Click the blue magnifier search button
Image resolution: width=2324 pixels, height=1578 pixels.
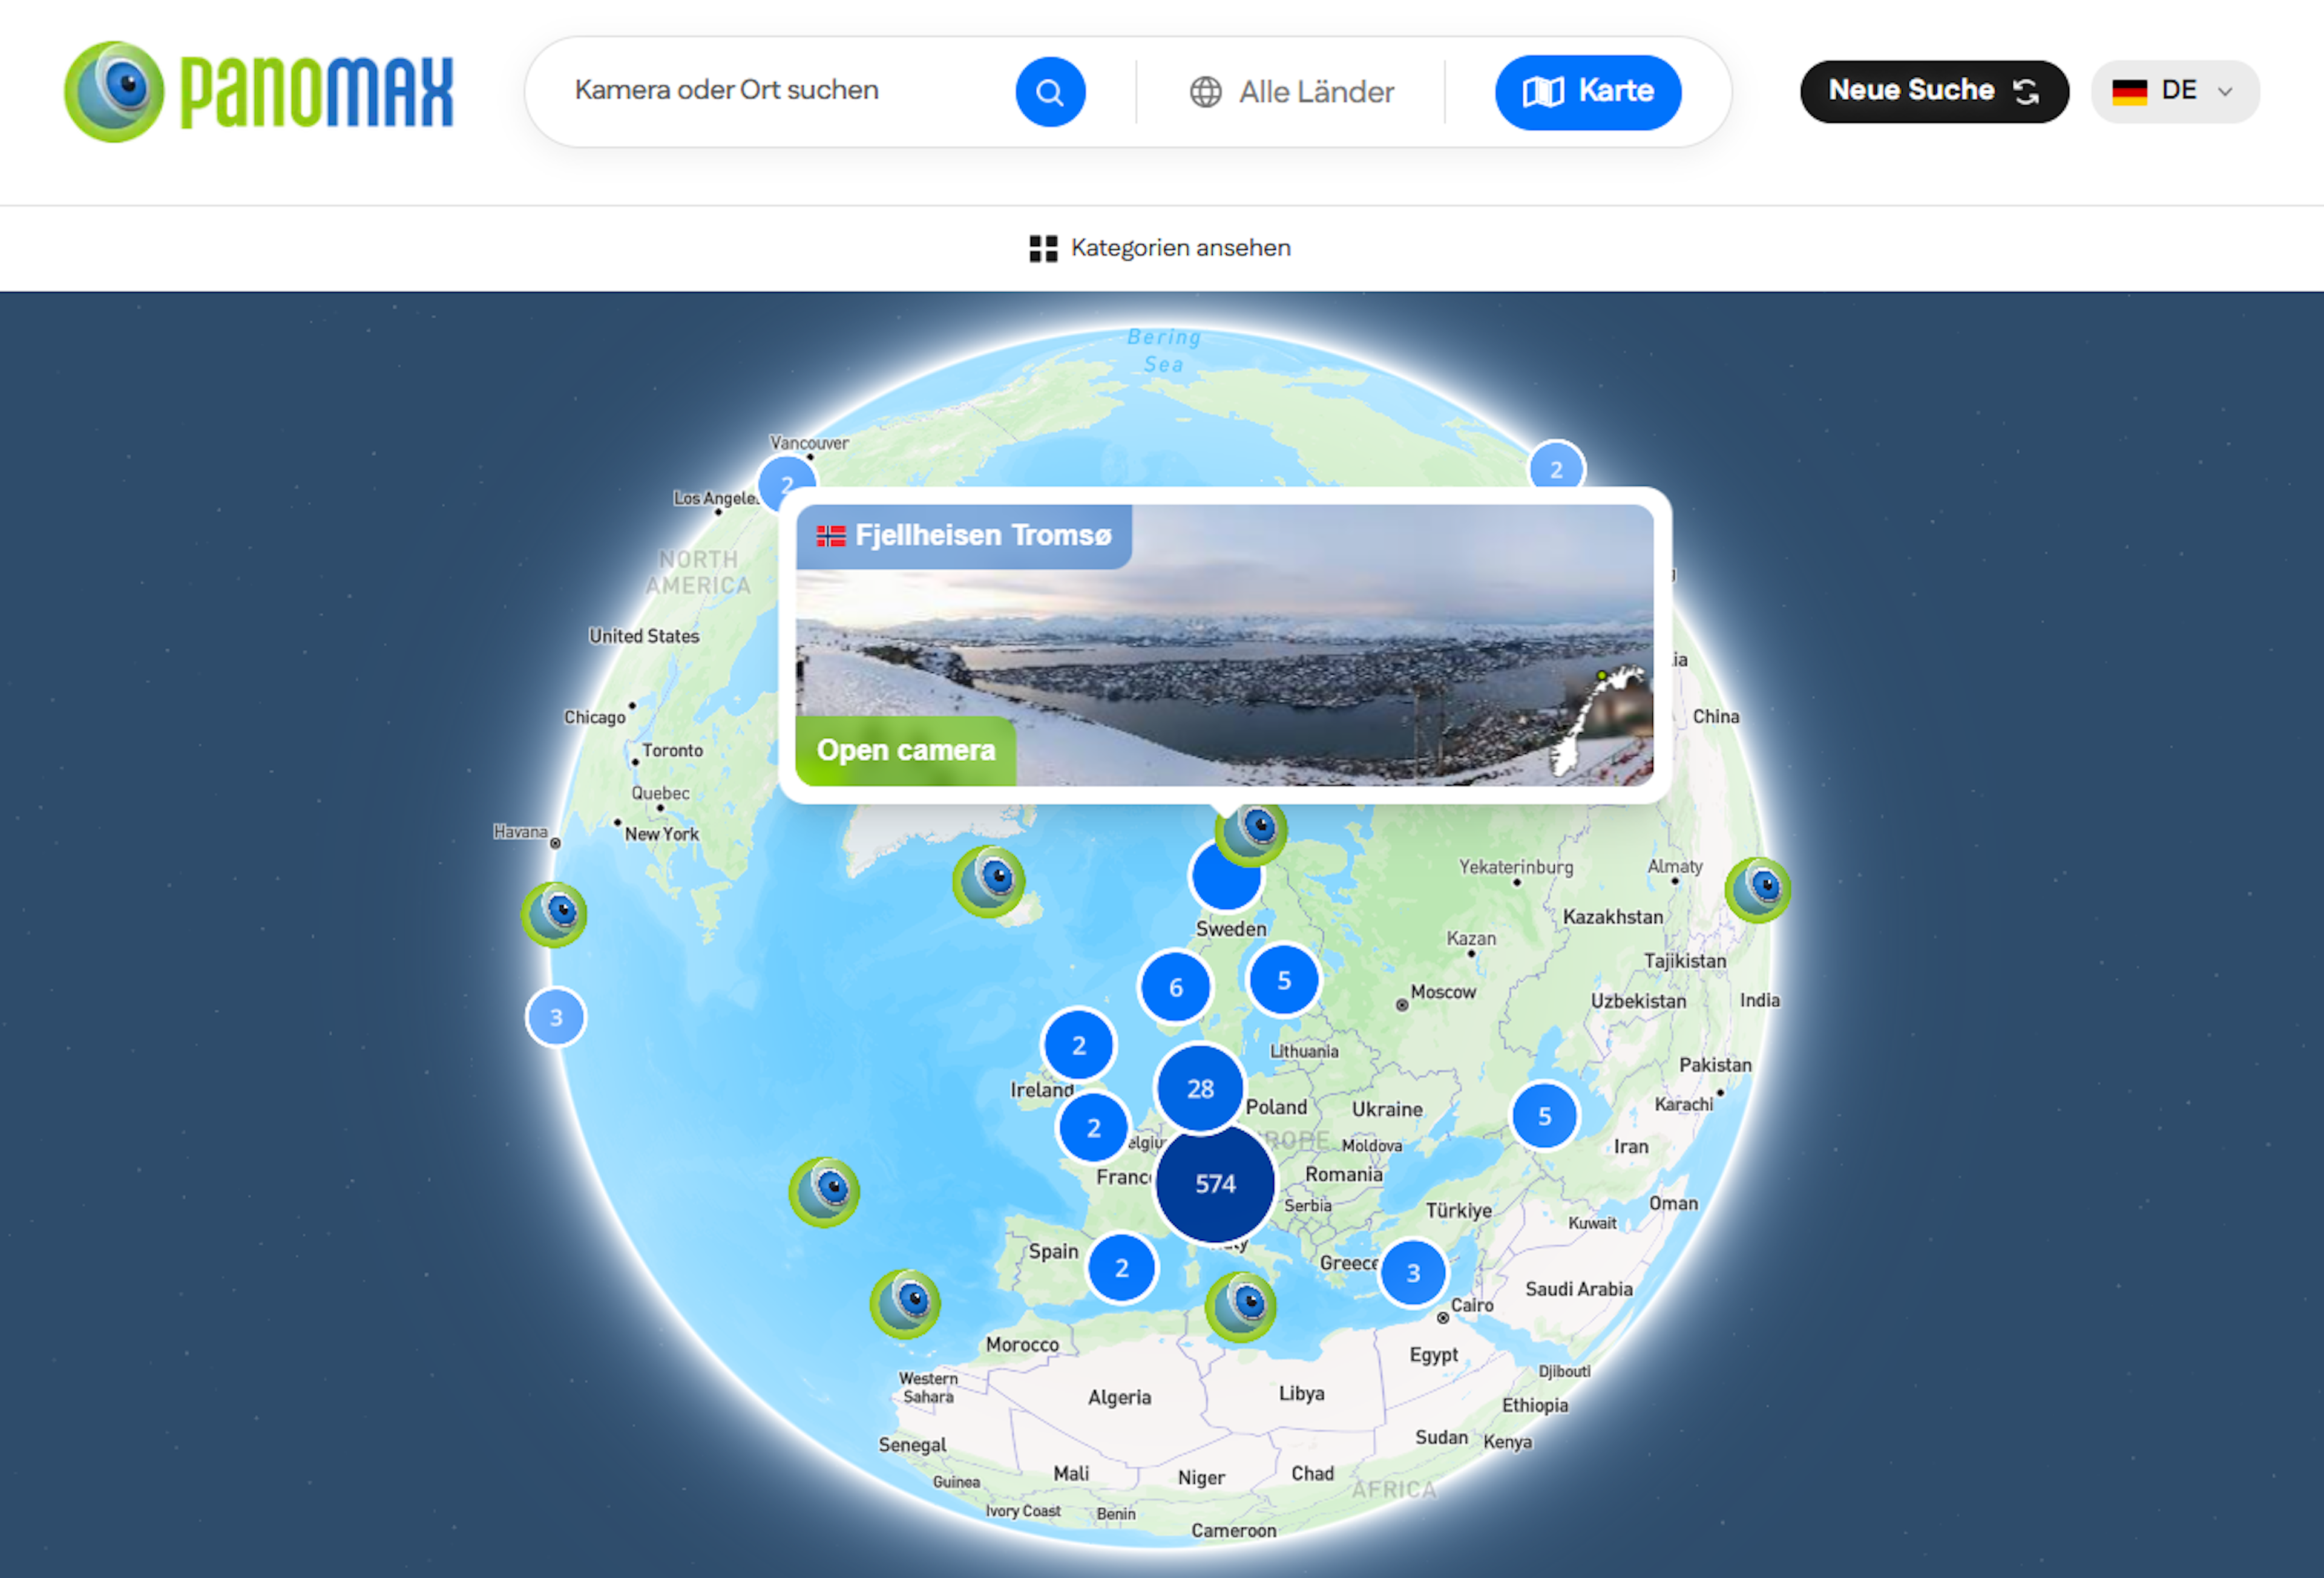tap(1049, 92)
